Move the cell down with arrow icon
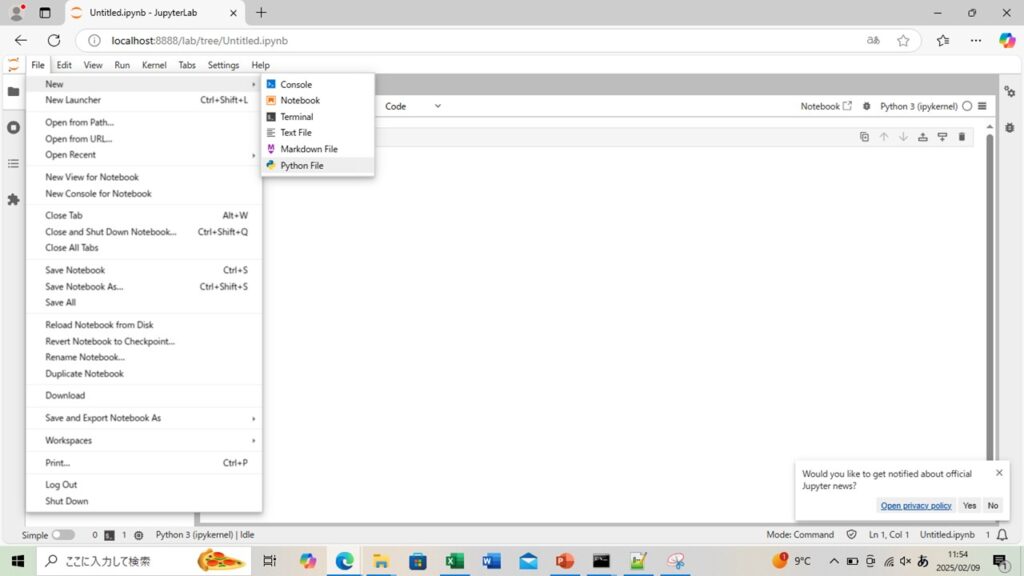The image size is (1024, 576). click(903, 136)
